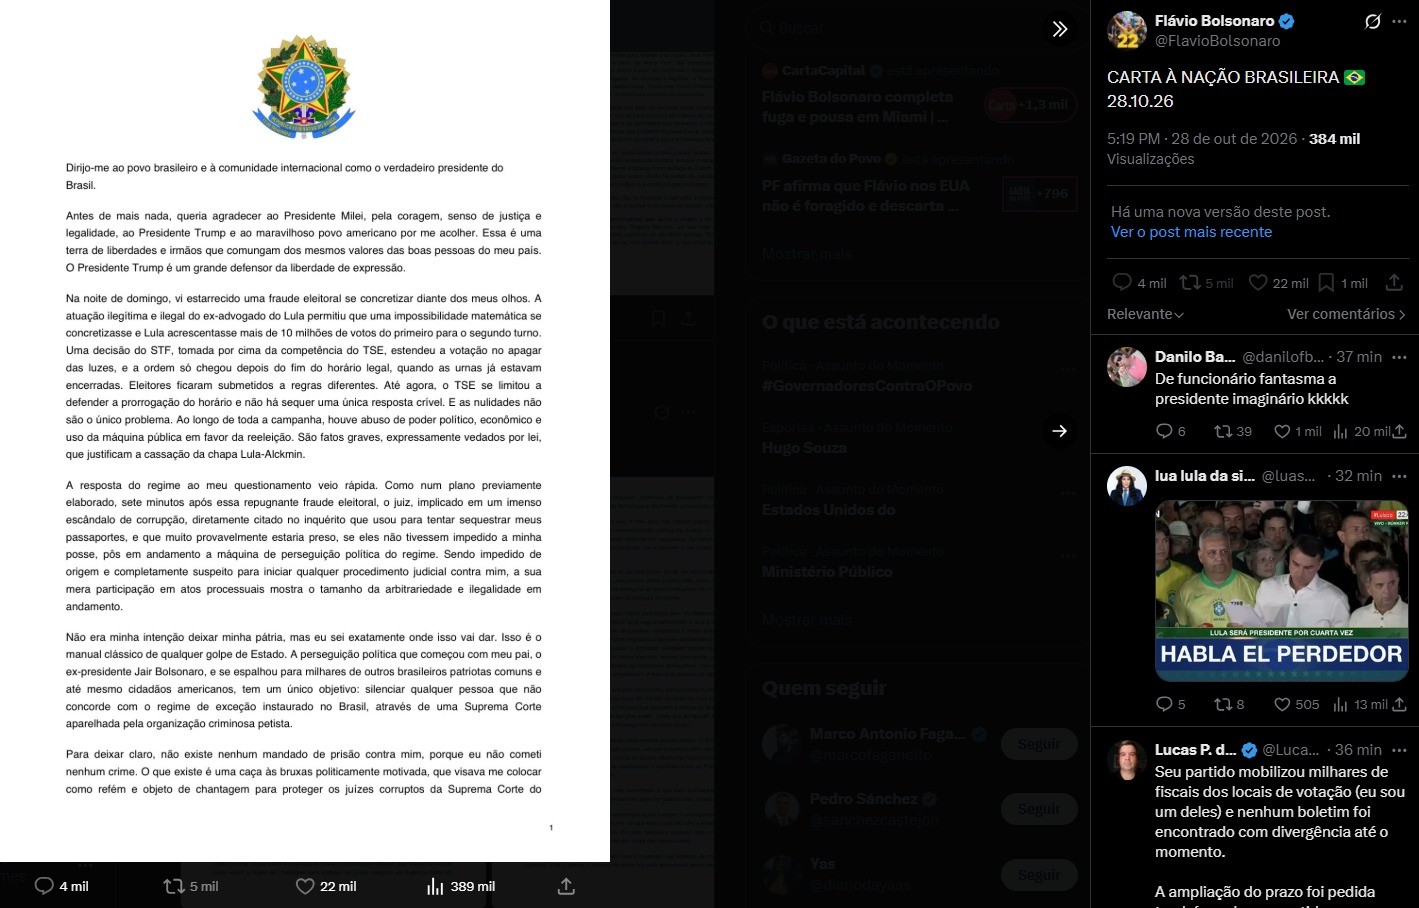Screen dimensions: 1419x908
Task: Repost lua lula da si... reply showing 8
Action: tap(1229, 704)
